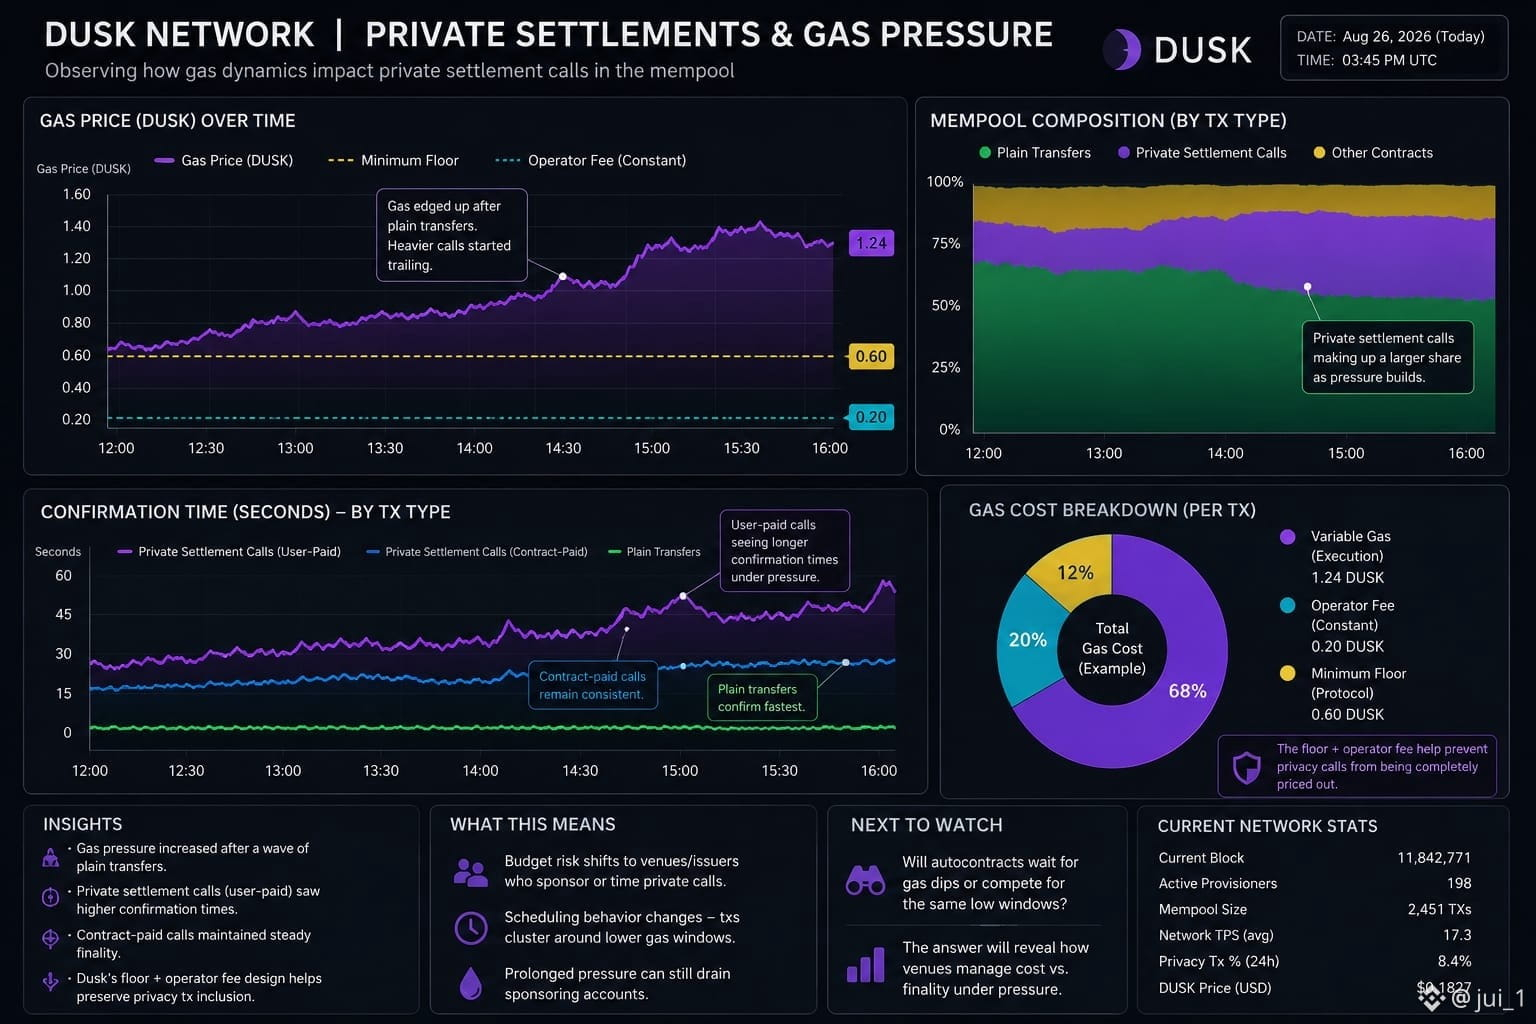Click the 'WHAT THIS MEANS' section heading
This screenshot has width=1536, height=1024.
click(x=533, y=824)
